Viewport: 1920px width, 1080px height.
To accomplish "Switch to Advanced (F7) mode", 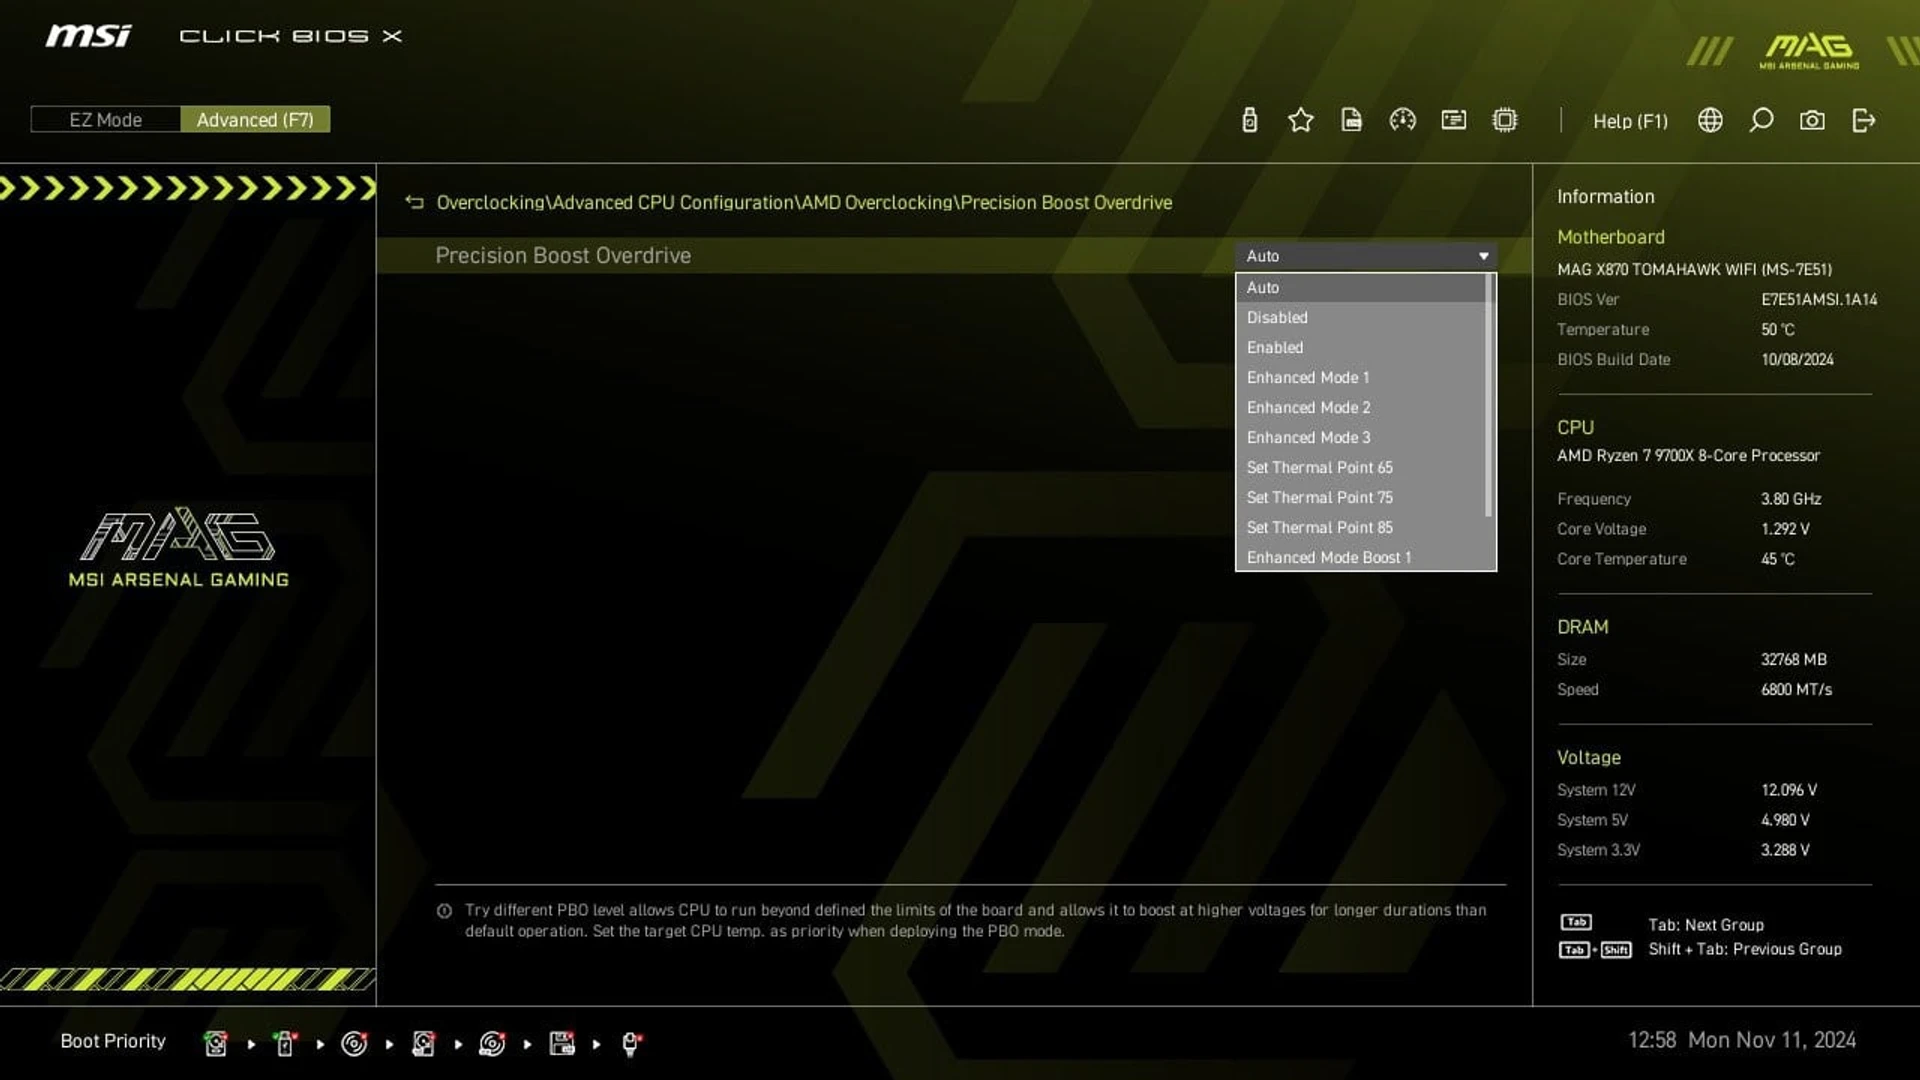I will (x=255, y=120).
